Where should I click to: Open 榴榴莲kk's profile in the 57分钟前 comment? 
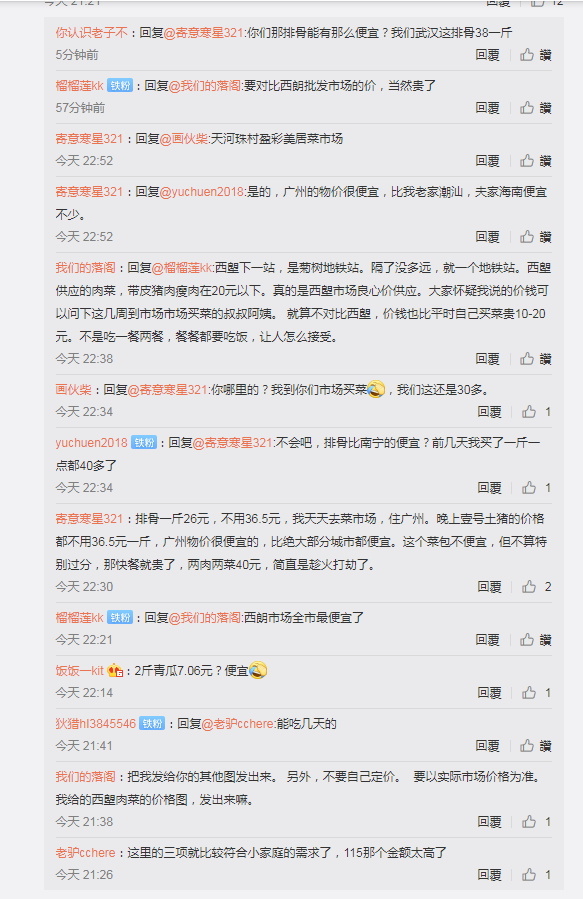[79, 85]
